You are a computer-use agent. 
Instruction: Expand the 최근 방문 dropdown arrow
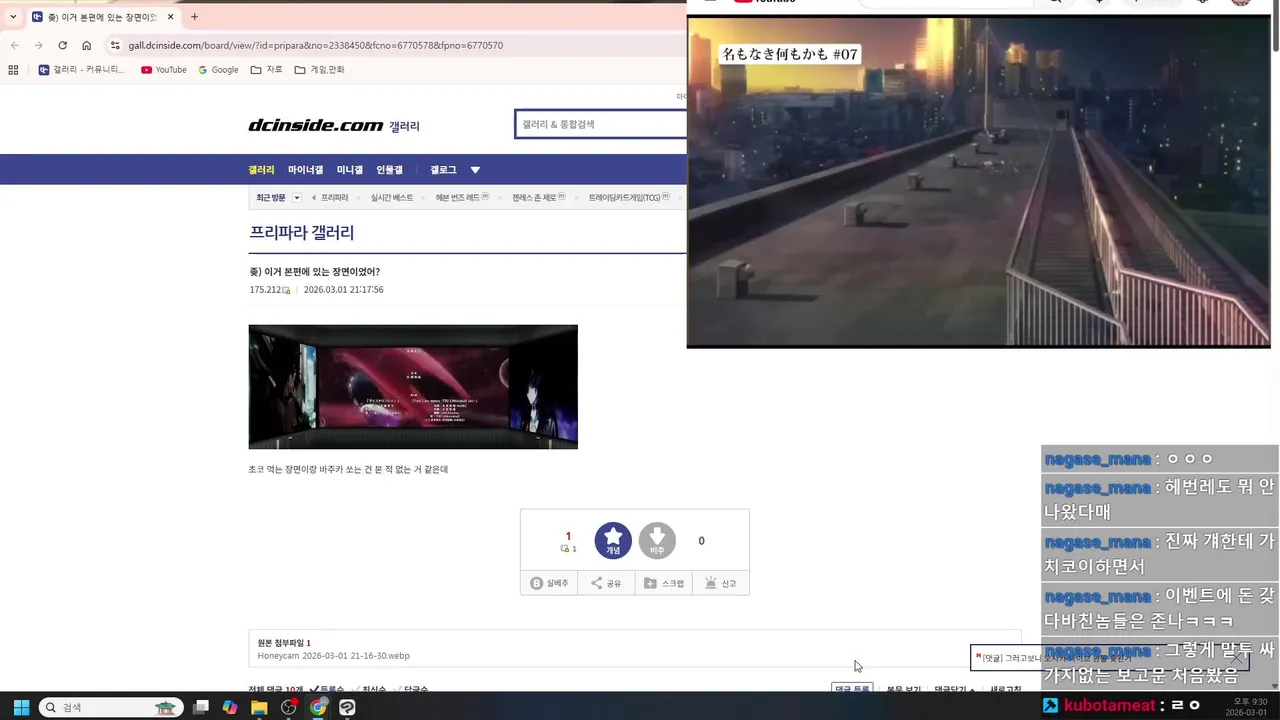297,198
